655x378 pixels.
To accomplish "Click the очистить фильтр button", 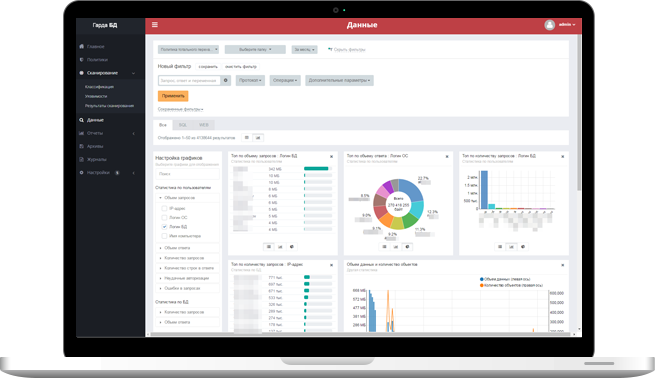I will (x=241, y=66).
